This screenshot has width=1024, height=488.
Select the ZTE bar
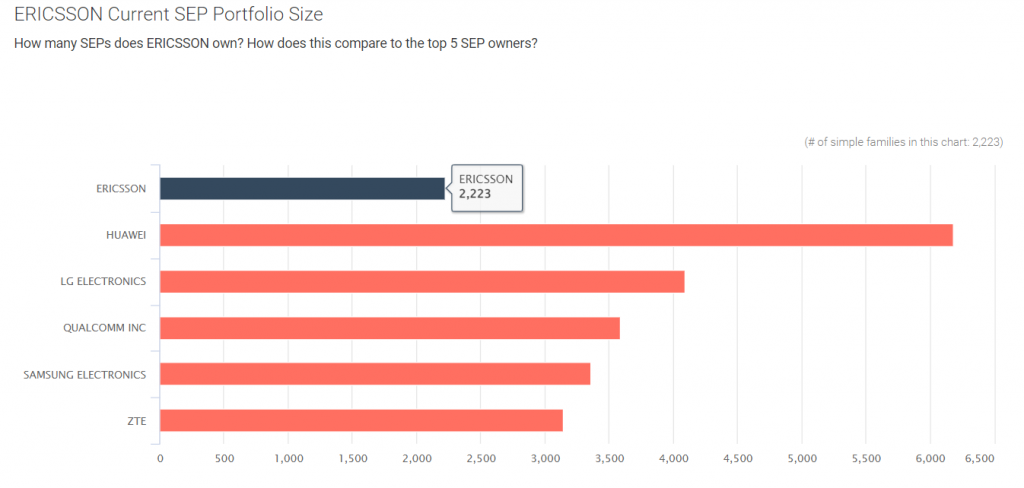(x=361, y=420)
